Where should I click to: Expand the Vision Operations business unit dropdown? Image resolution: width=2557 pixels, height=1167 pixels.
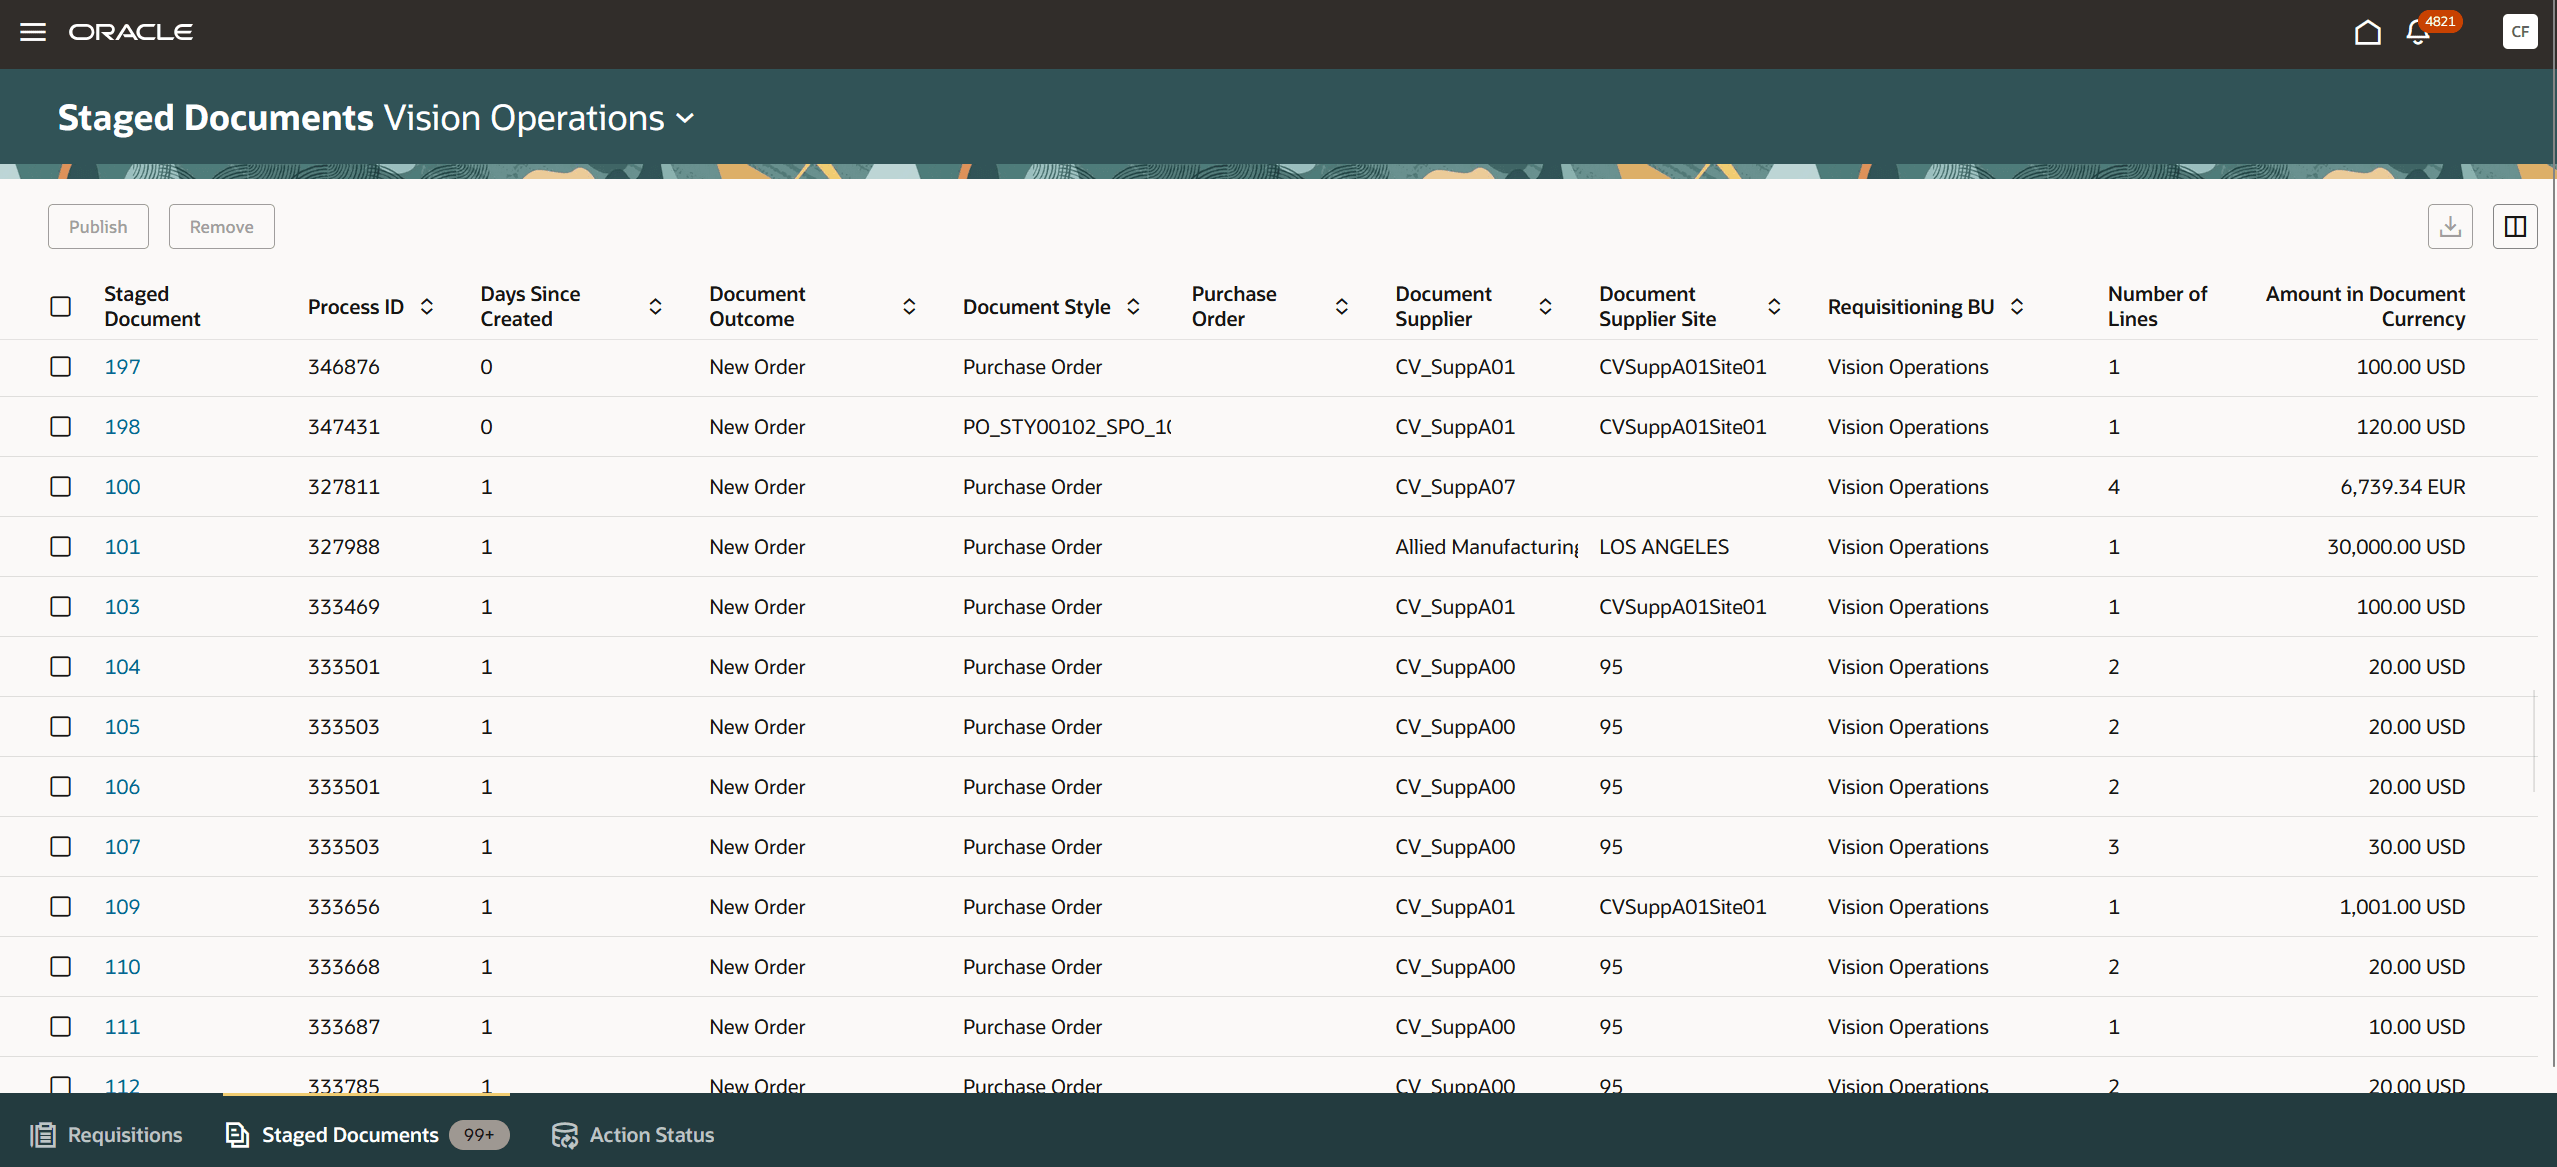click(x=685, y=118)
